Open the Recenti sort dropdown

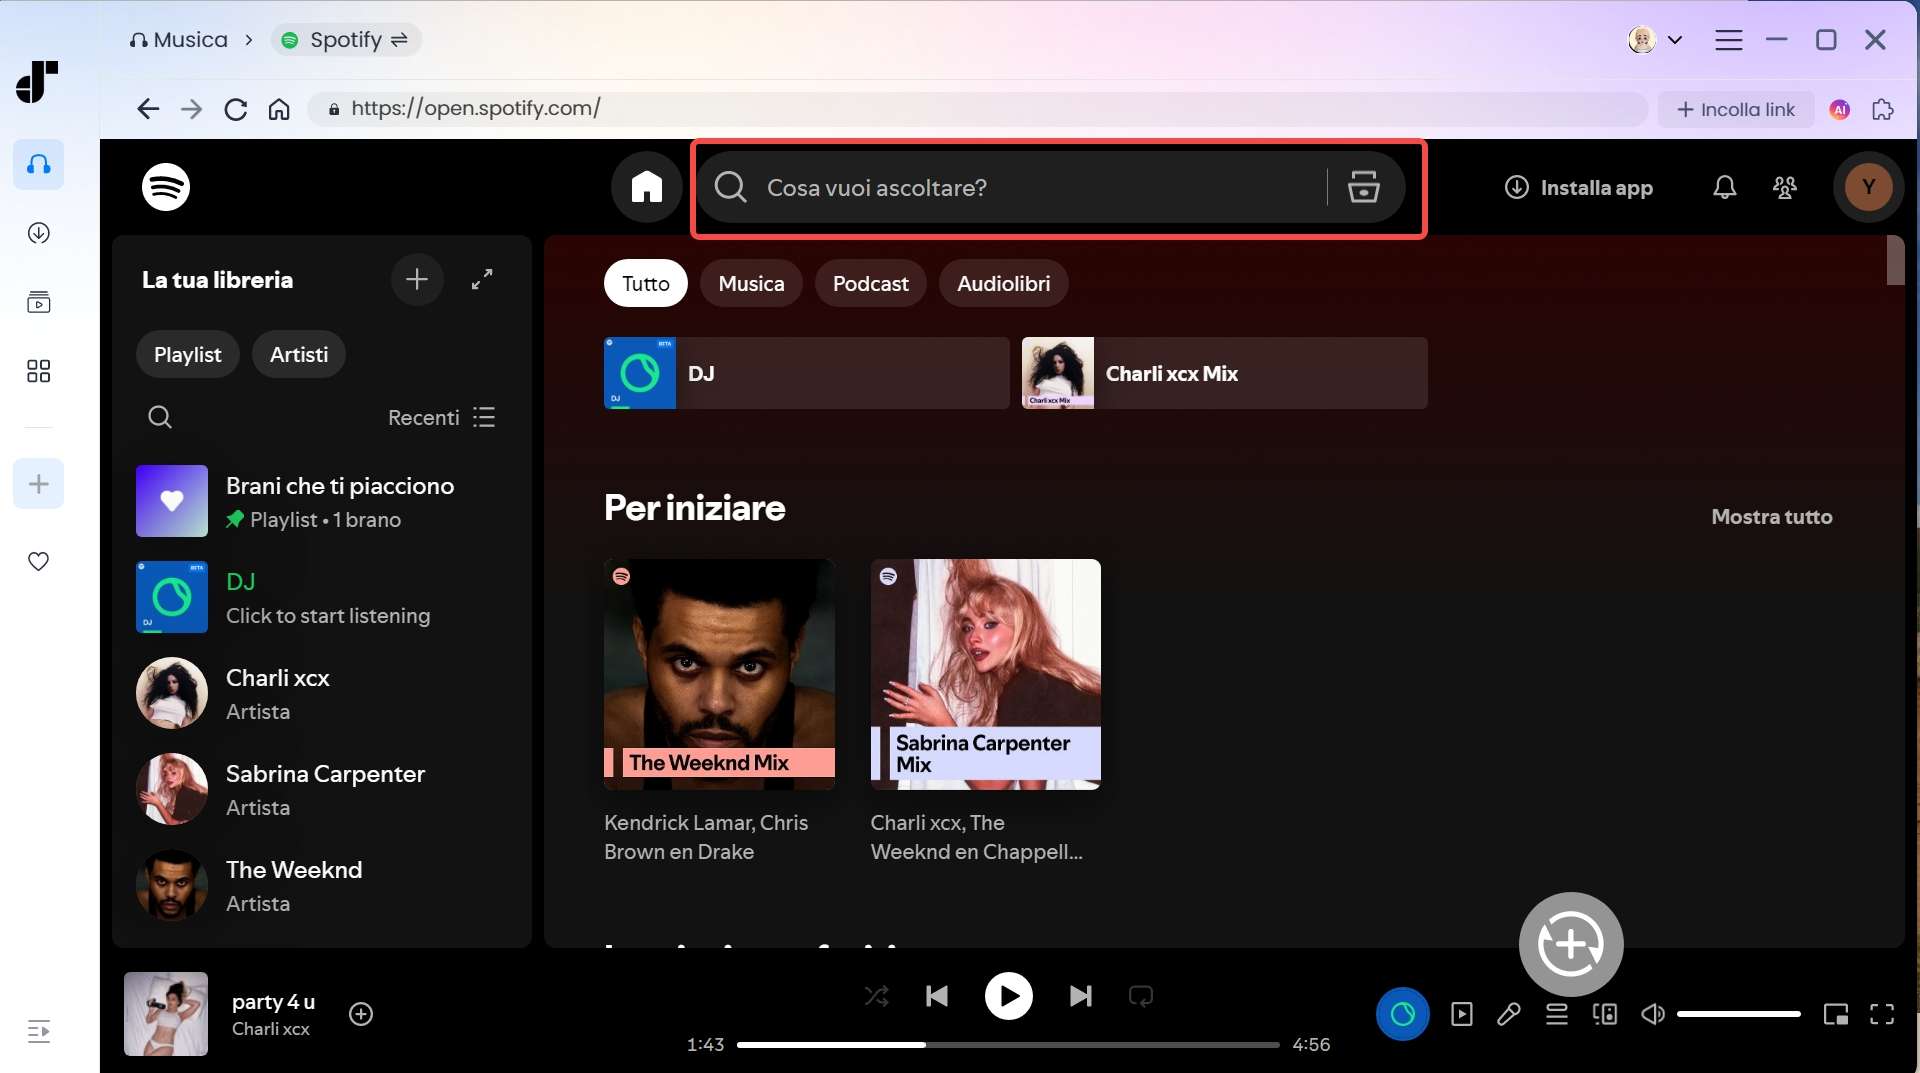(x=423, y=417)
